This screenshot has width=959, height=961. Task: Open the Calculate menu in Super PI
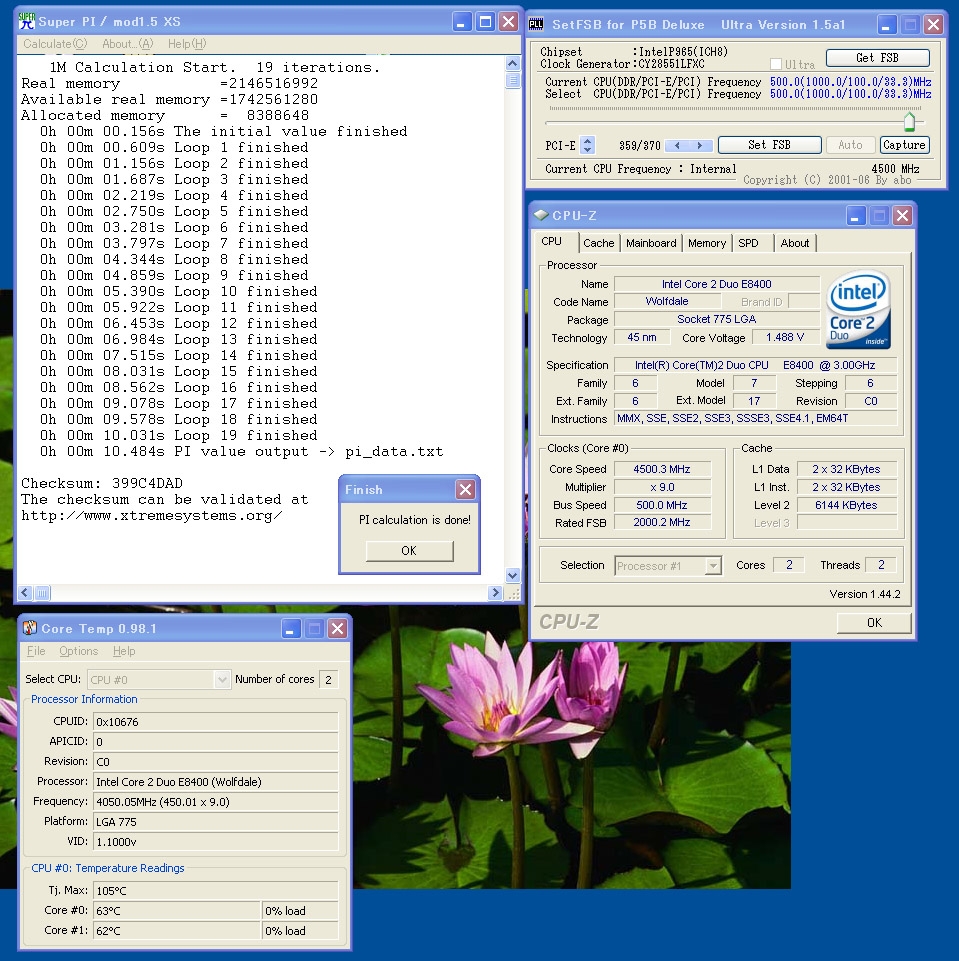tap(55, 44)
